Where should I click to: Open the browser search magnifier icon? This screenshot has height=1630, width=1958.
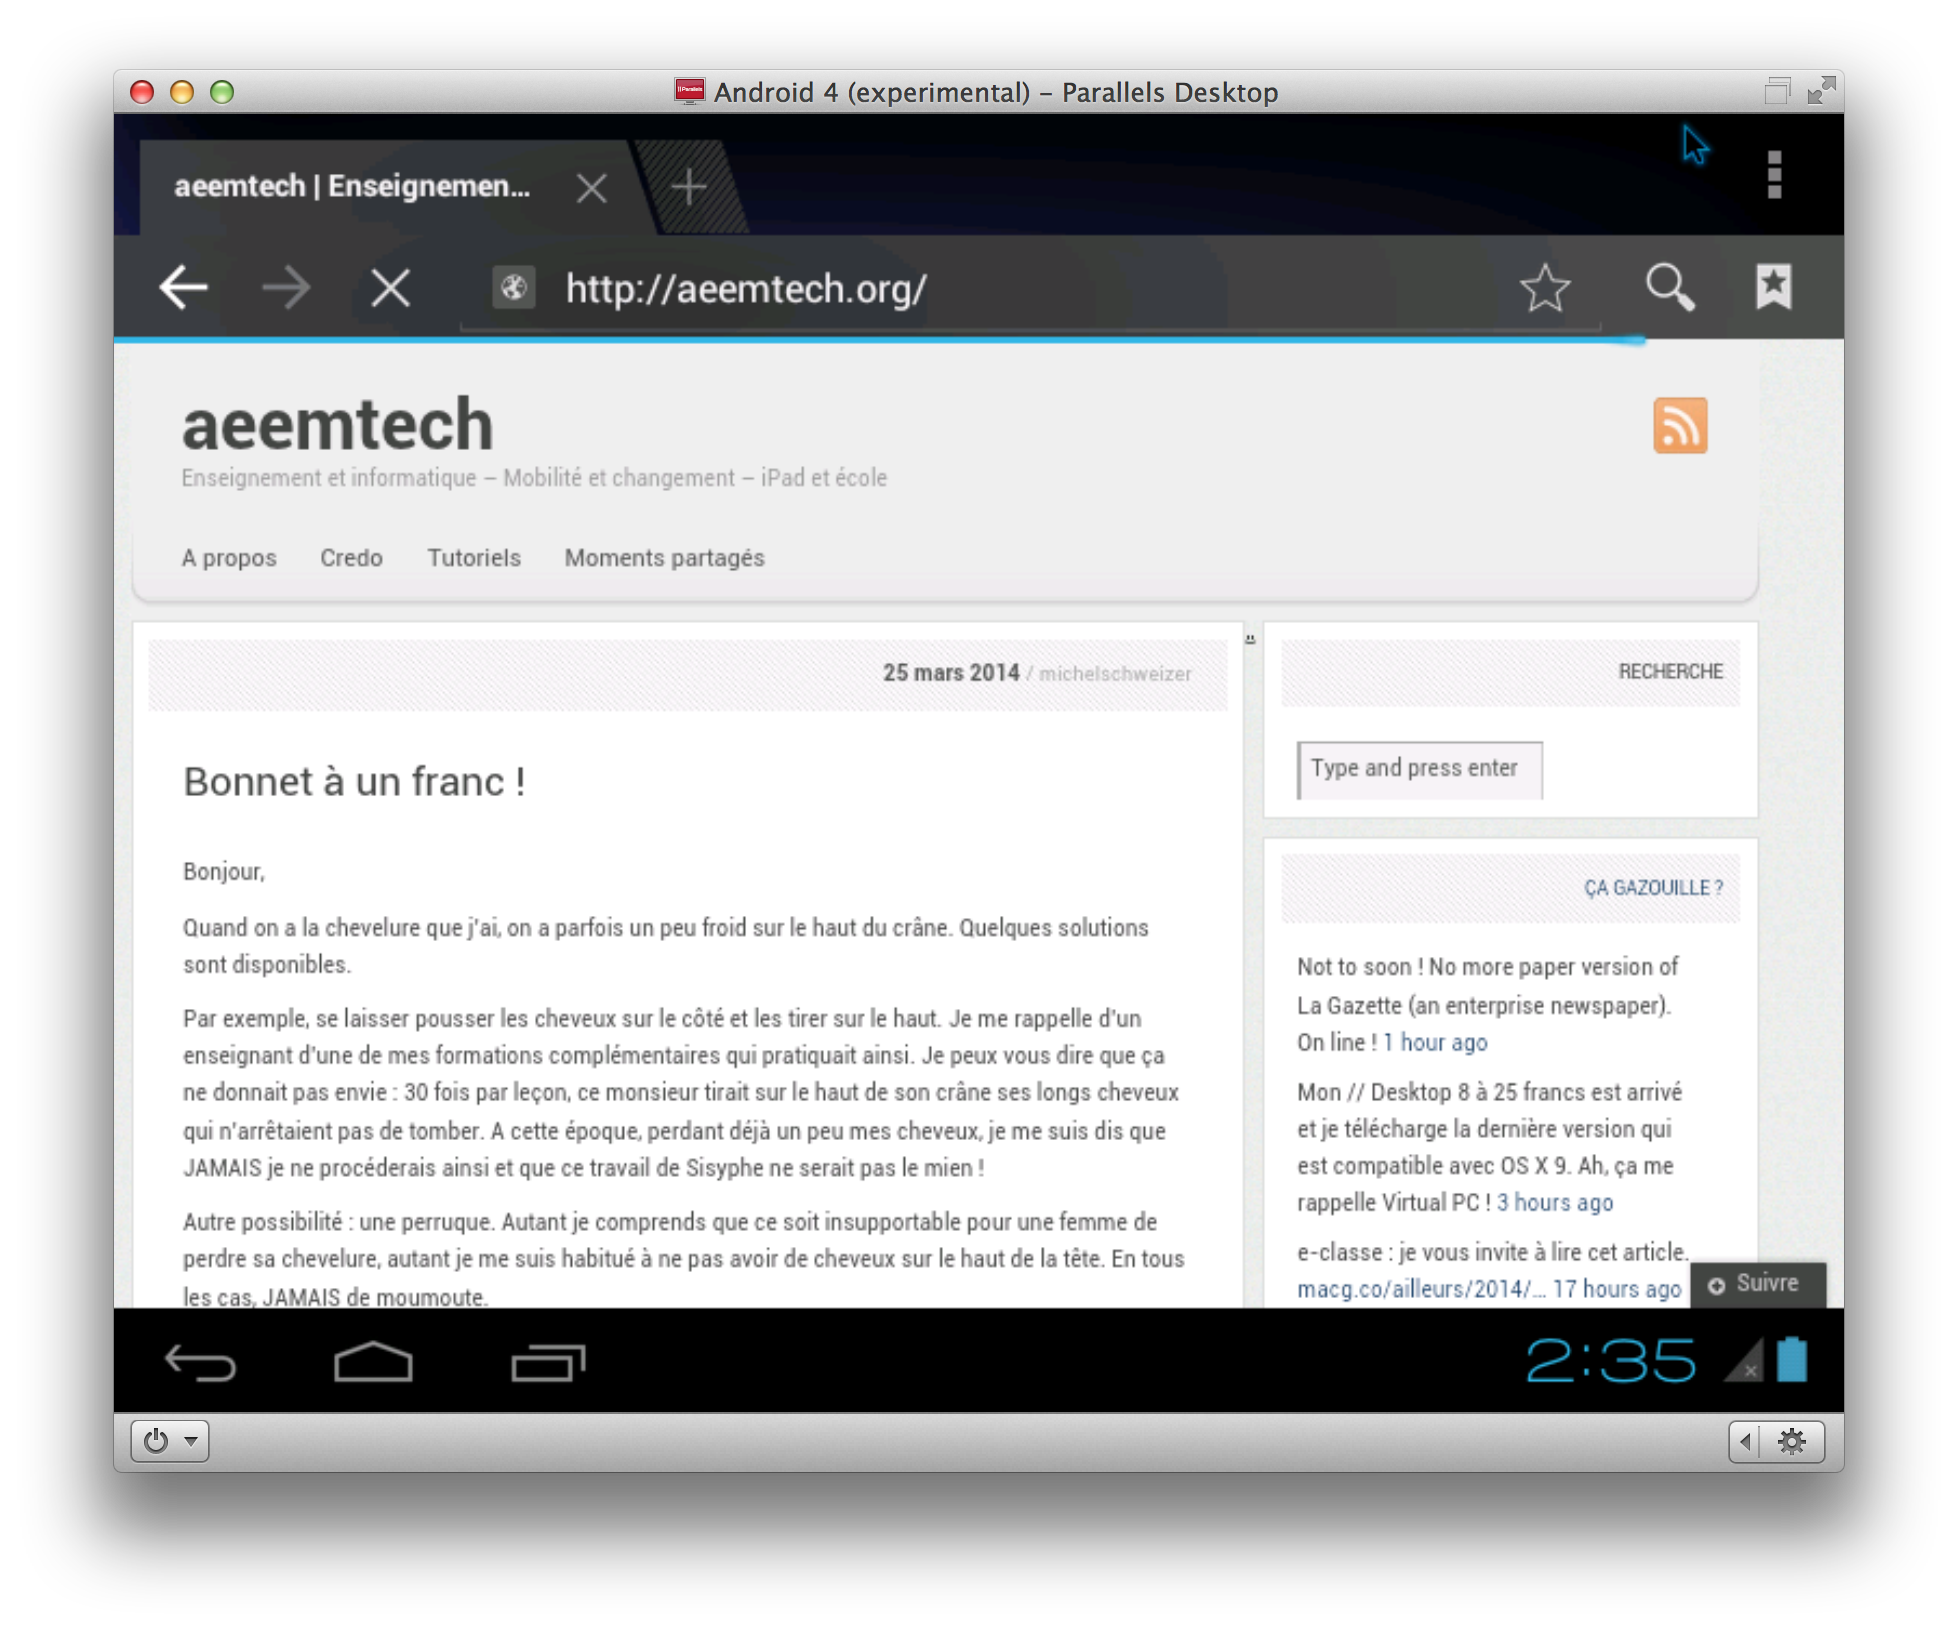[x=1669, y=289]
